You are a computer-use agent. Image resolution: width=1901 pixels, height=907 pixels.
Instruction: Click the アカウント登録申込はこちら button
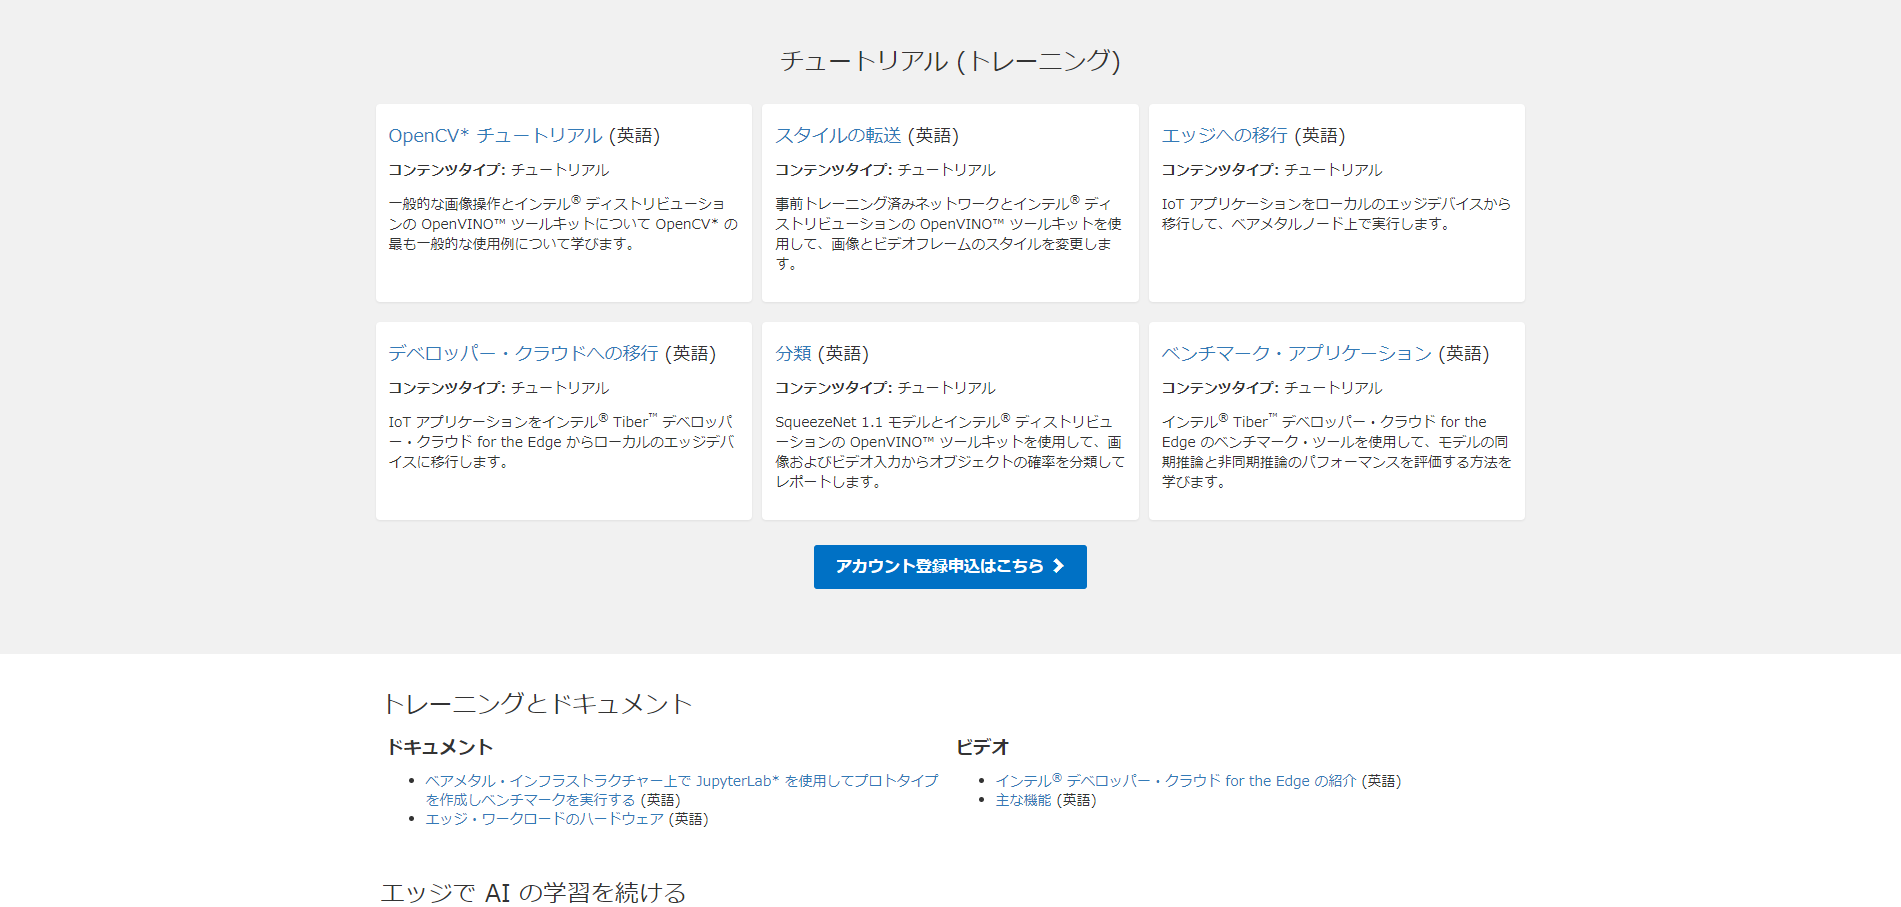[949, 566]
